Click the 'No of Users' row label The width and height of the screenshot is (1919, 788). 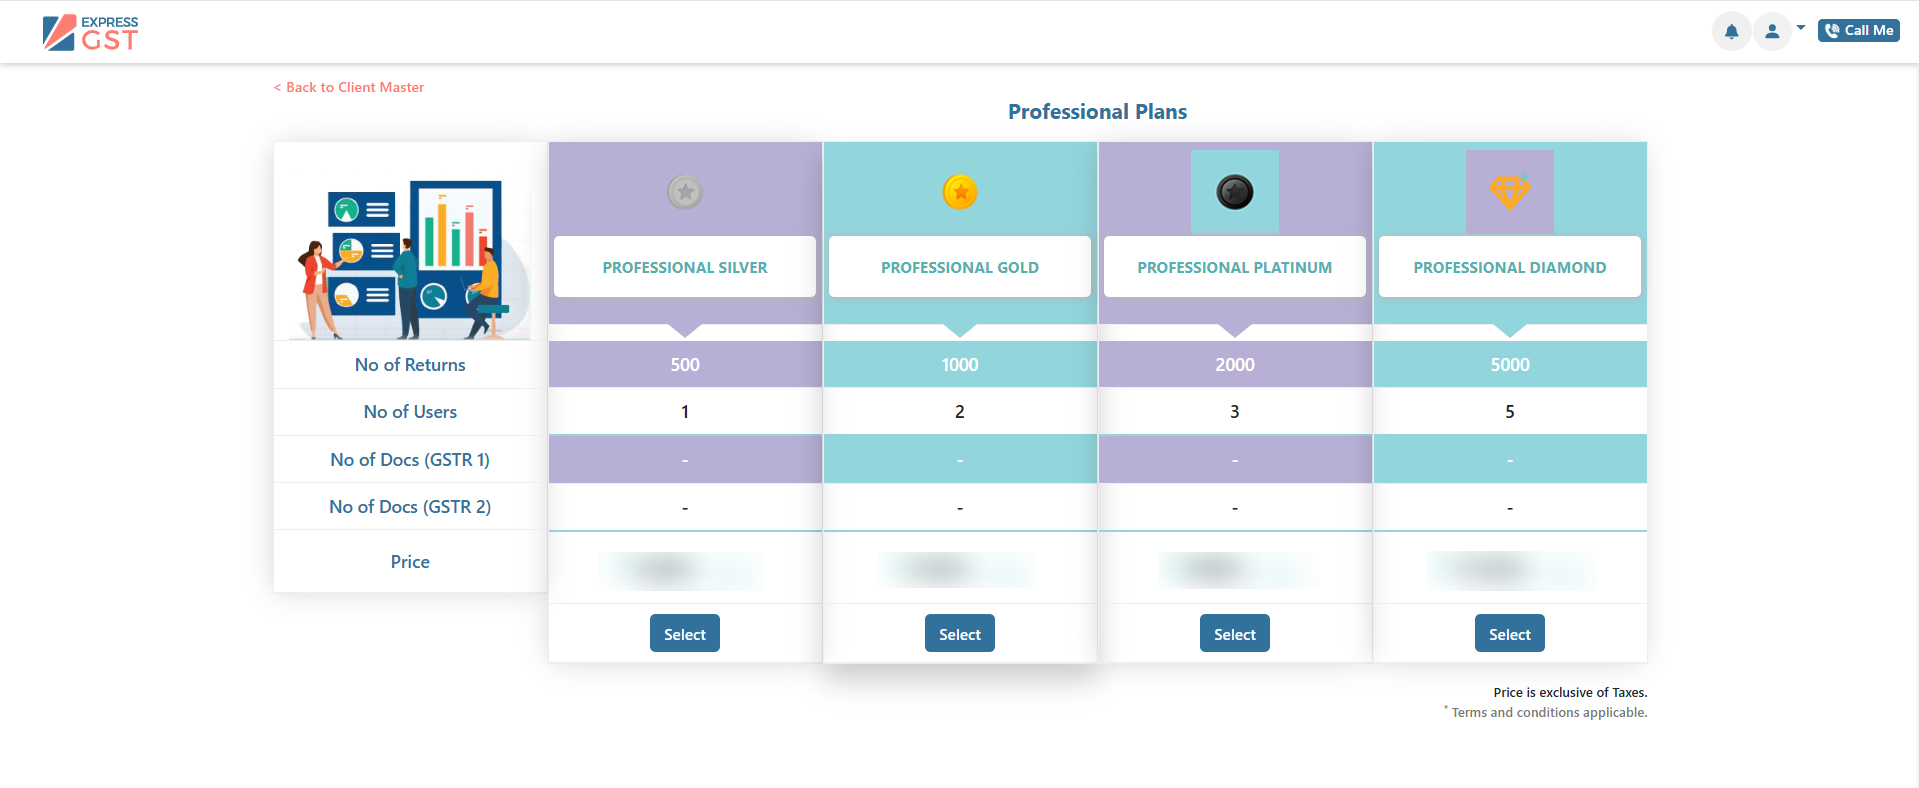(410, 412)
